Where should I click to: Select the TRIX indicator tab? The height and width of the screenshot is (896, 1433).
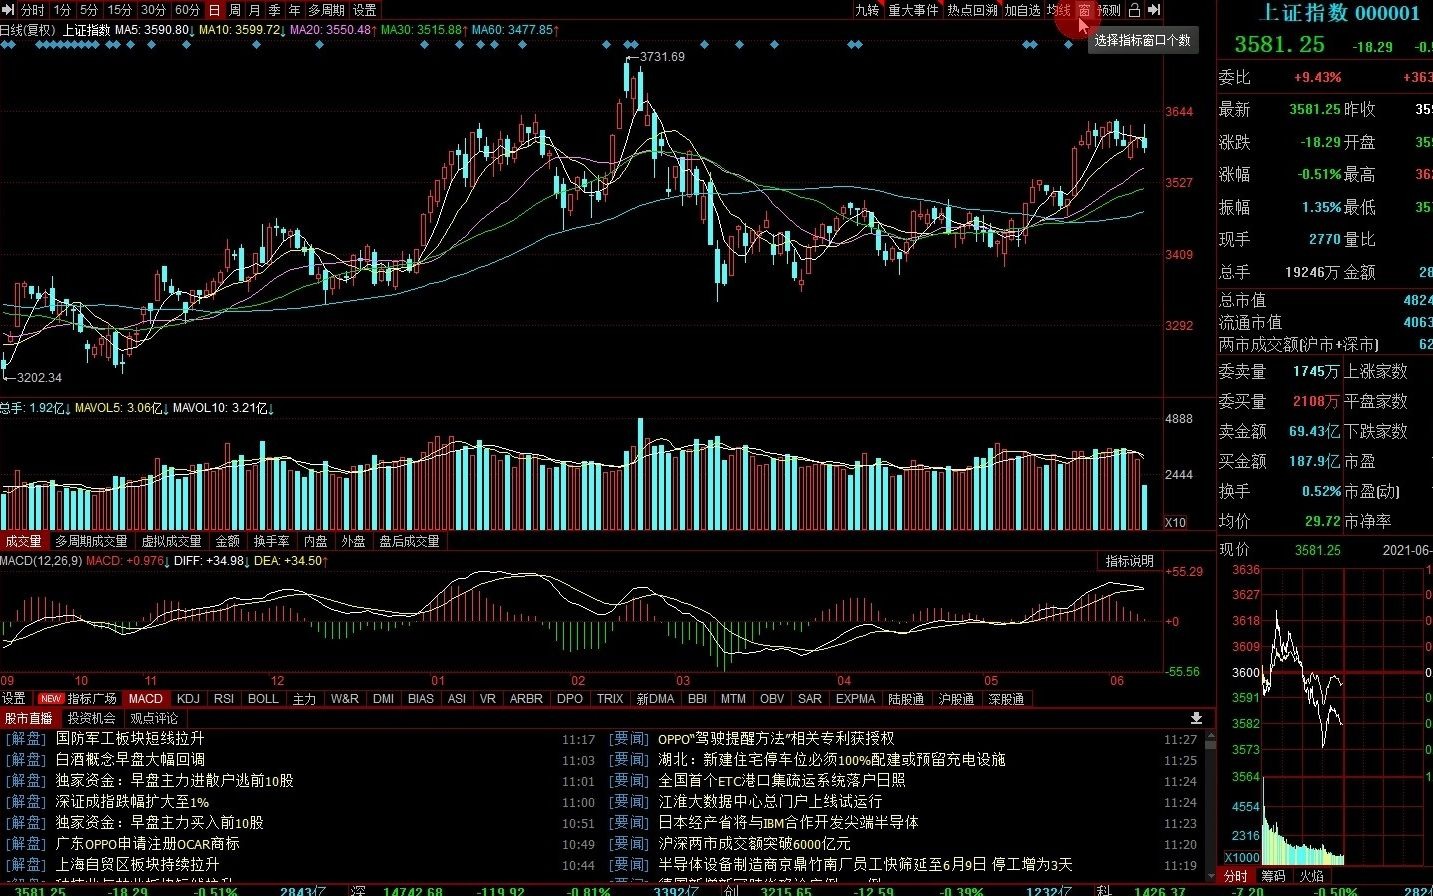coord(610,699)
